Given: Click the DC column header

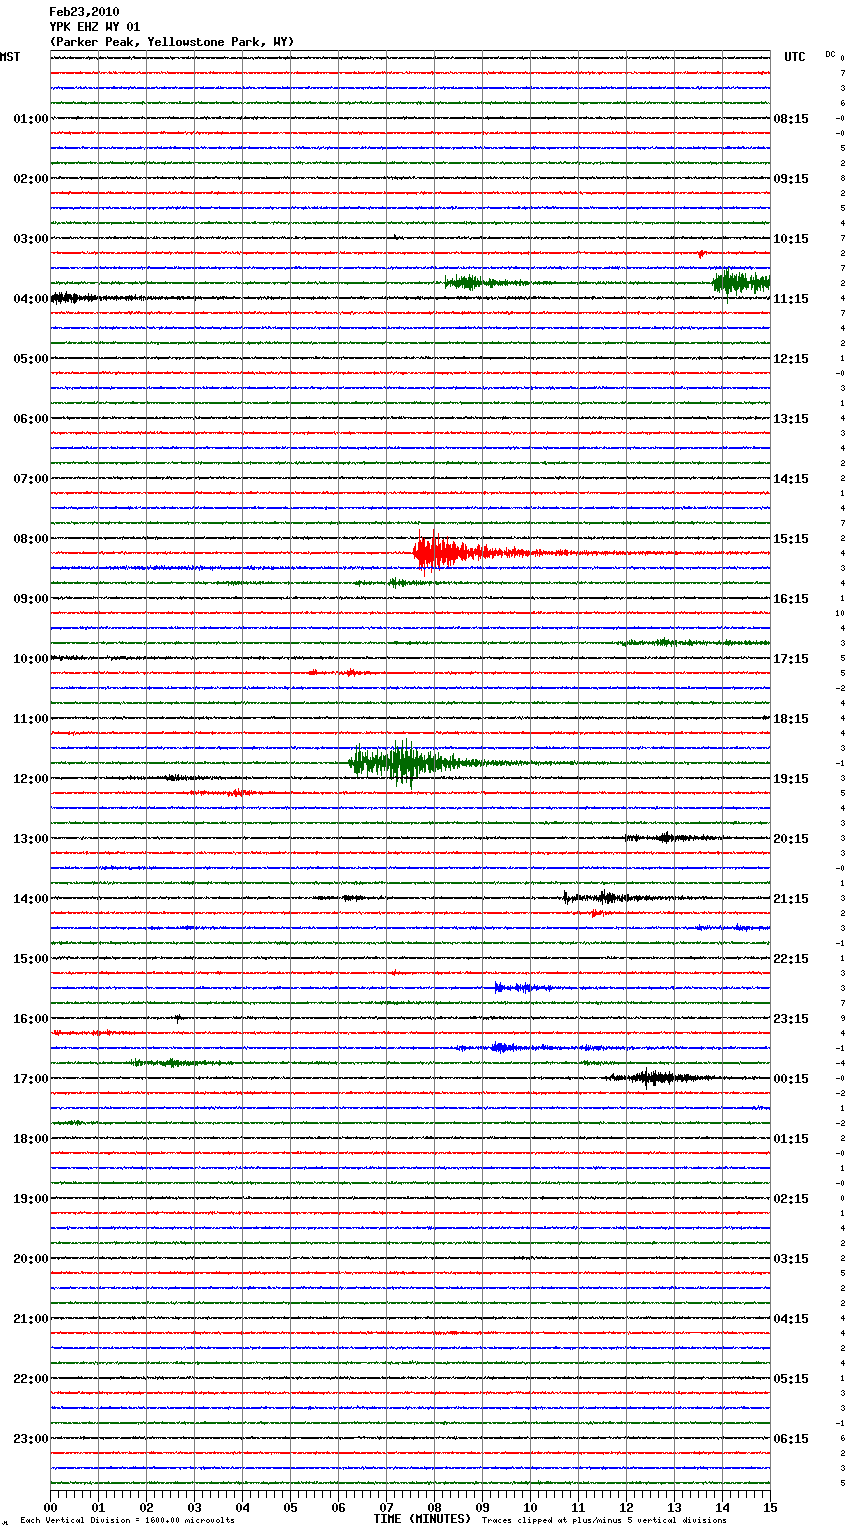Looking at the screenshot, I should point(830,54).
